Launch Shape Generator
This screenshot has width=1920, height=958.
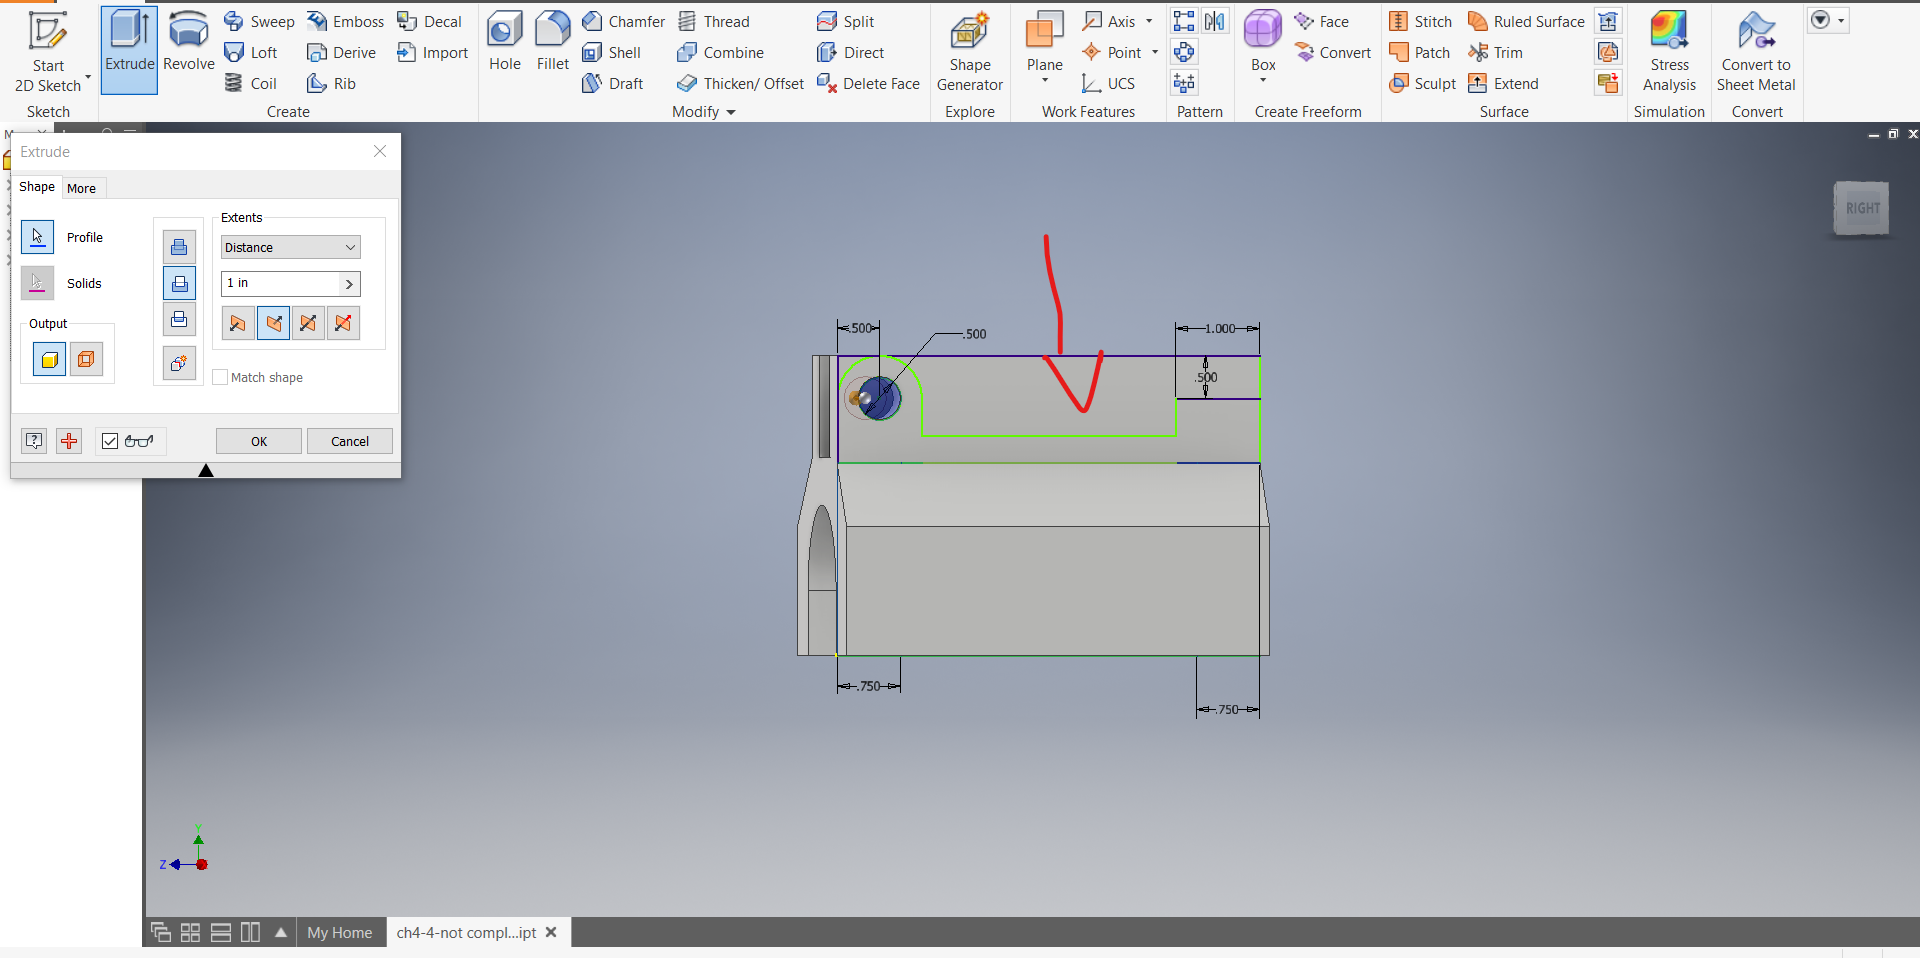pos(970,53)
